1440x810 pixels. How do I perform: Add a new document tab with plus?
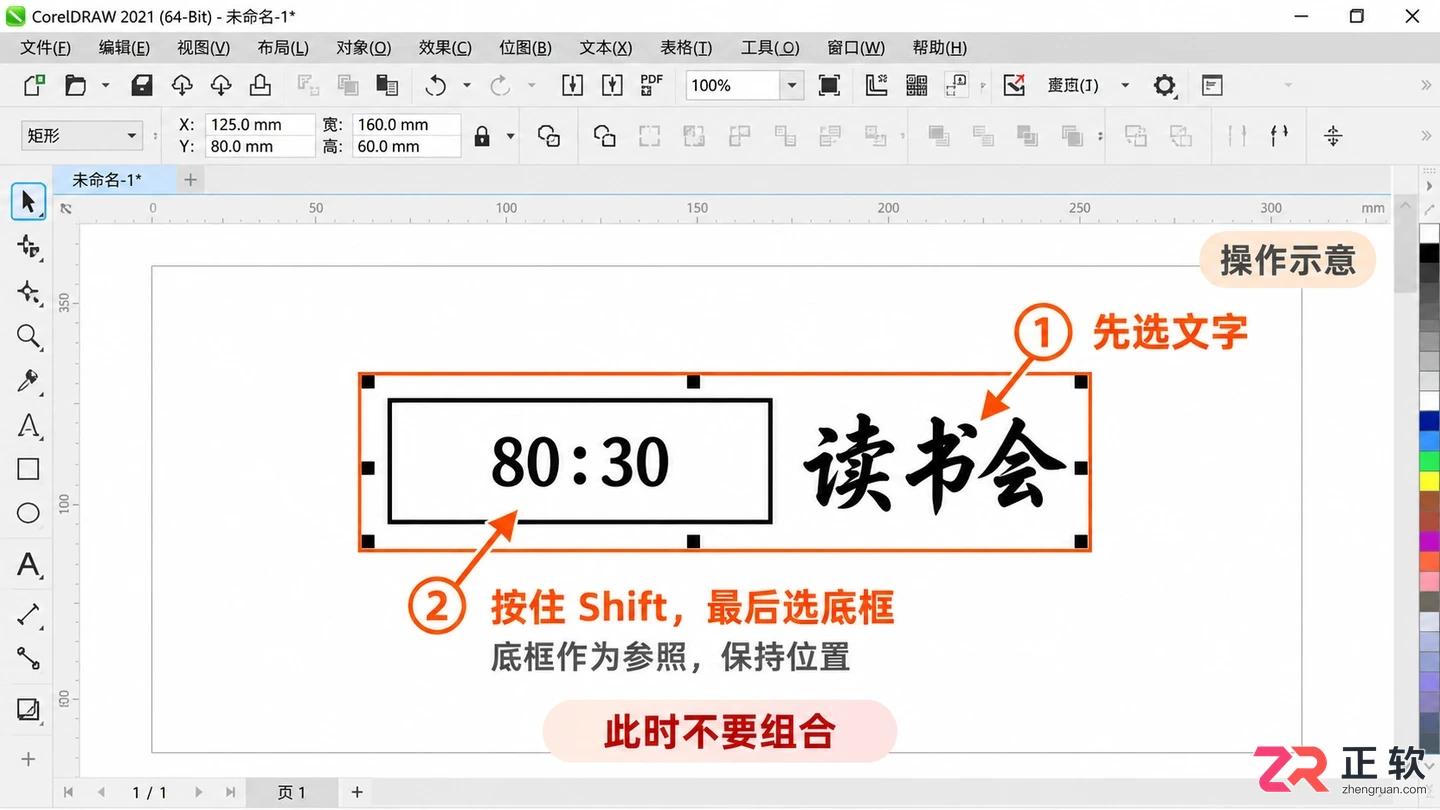[x=190, y=180]
